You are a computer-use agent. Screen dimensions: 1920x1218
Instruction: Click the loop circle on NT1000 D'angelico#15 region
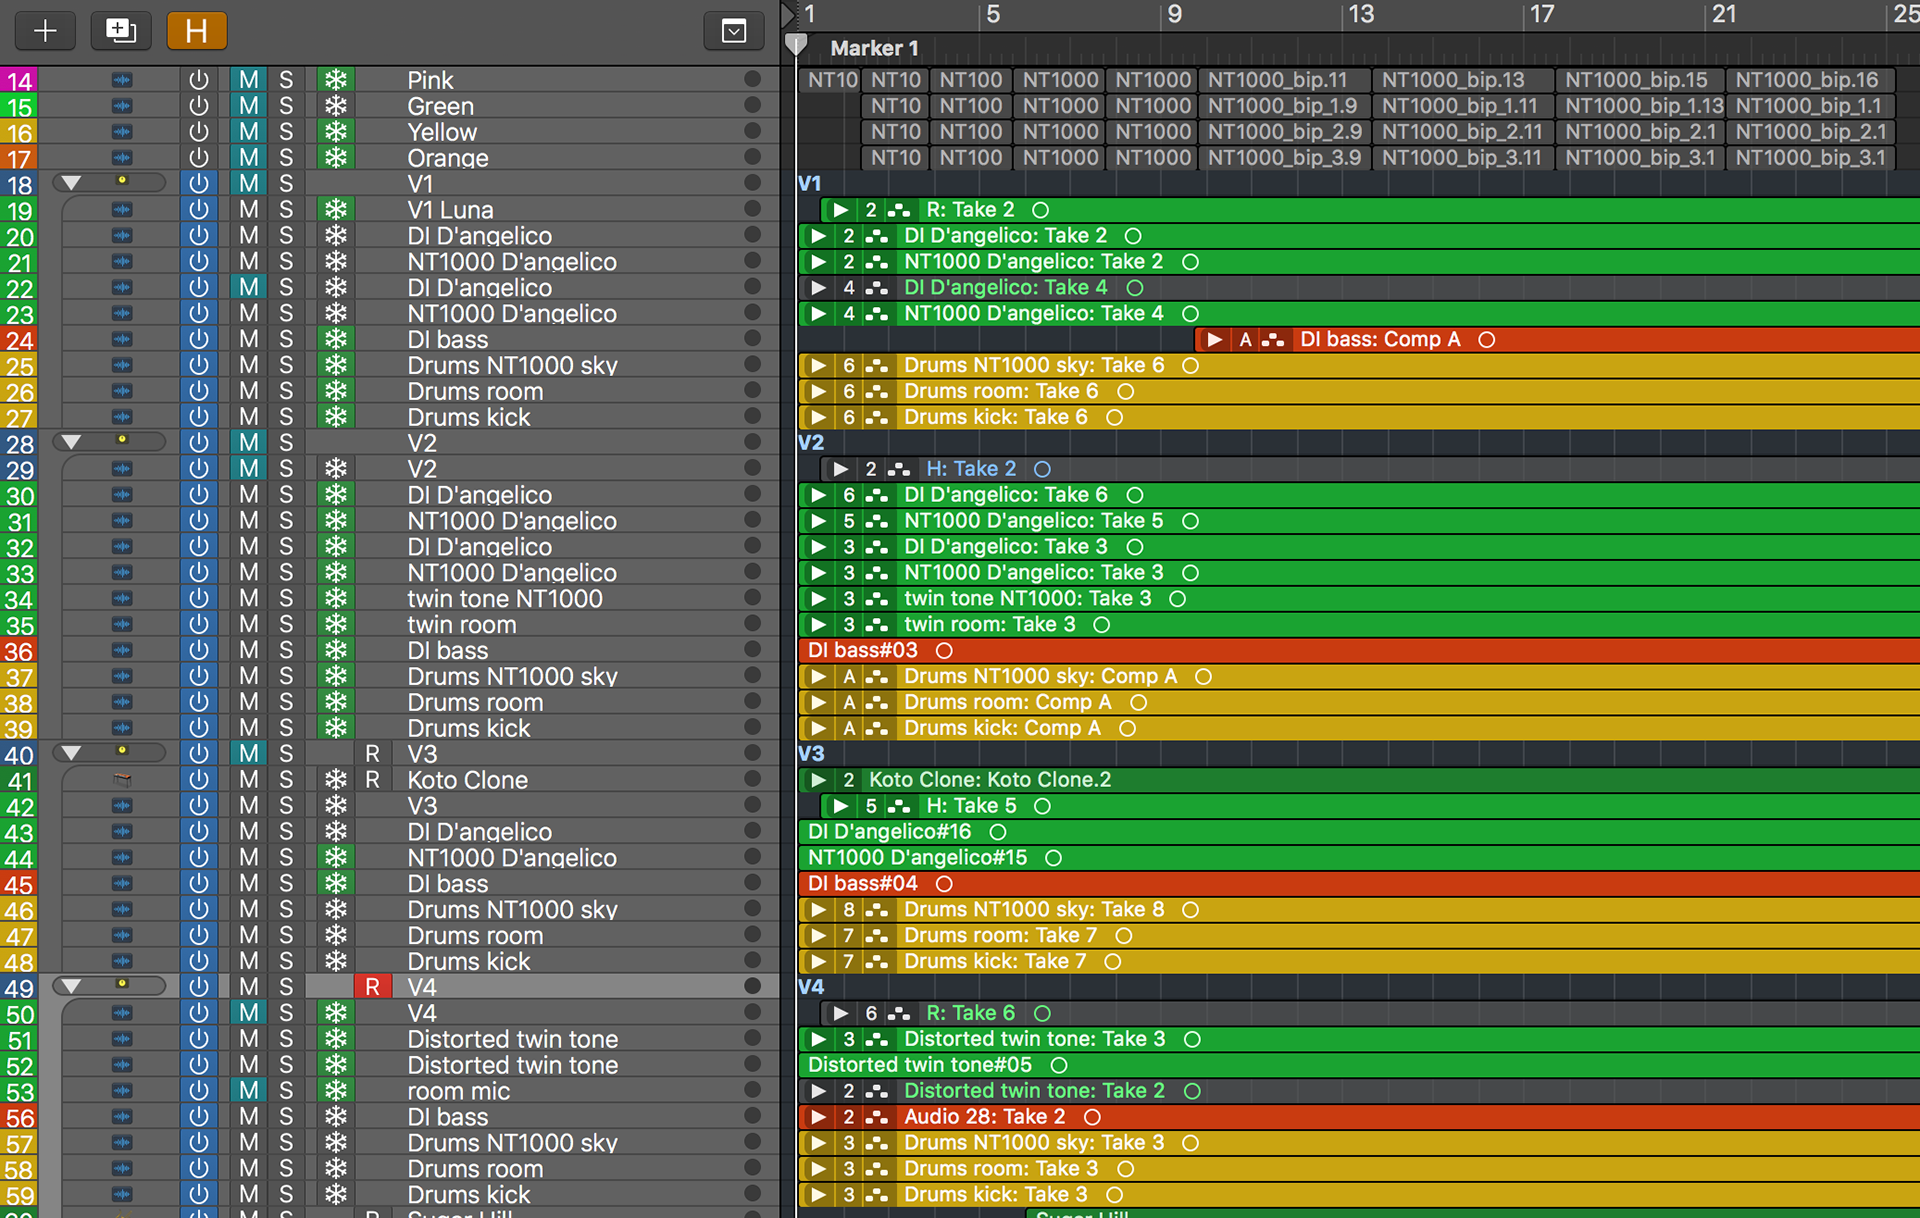click(x=1053, y=858)
